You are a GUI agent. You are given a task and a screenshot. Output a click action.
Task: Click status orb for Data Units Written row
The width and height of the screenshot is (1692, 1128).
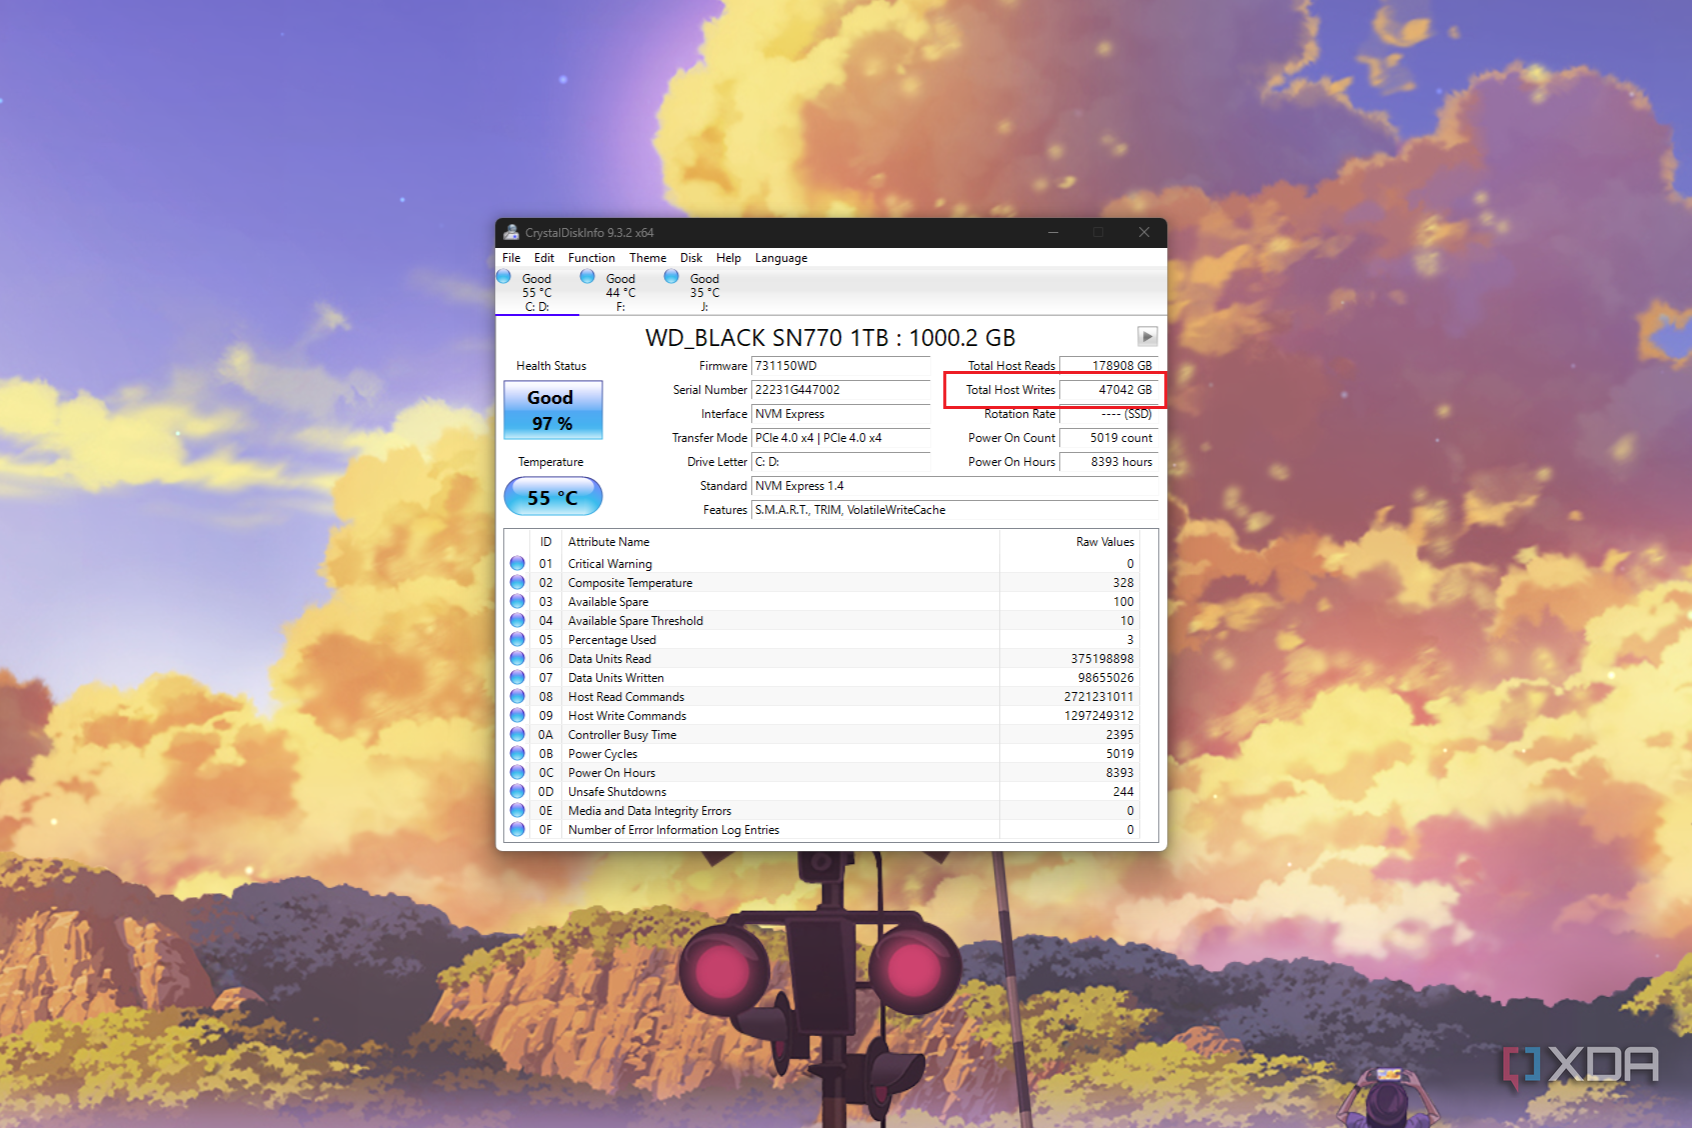(517, 677)
